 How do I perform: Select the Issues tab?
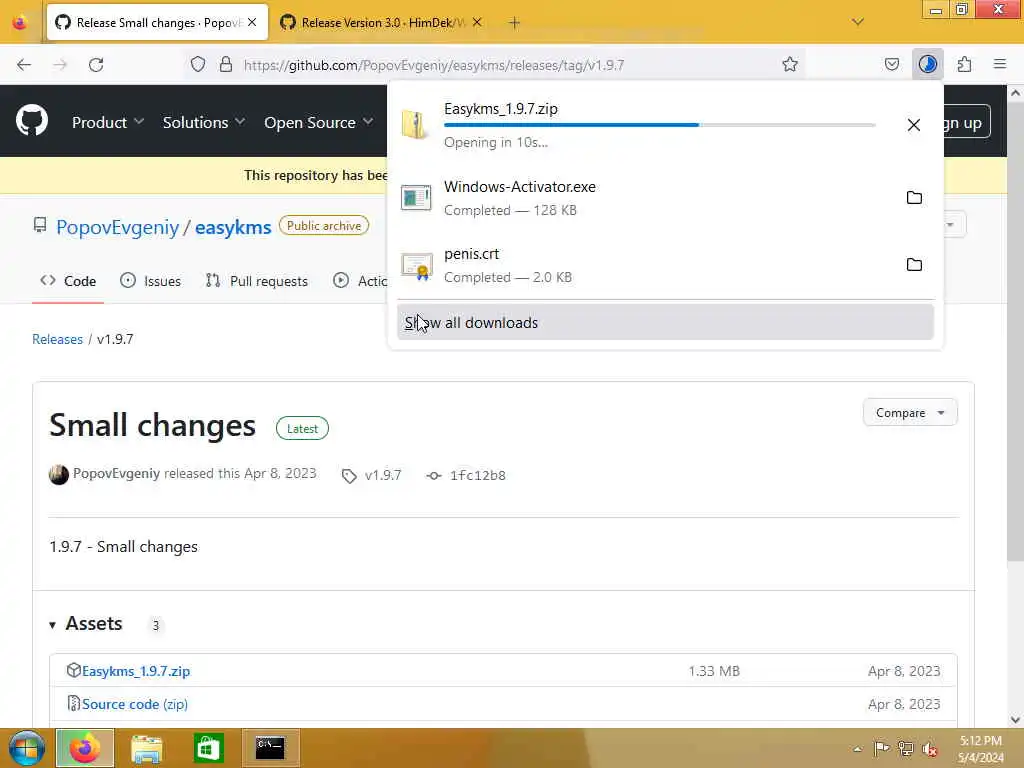click(x=151, y=281)
